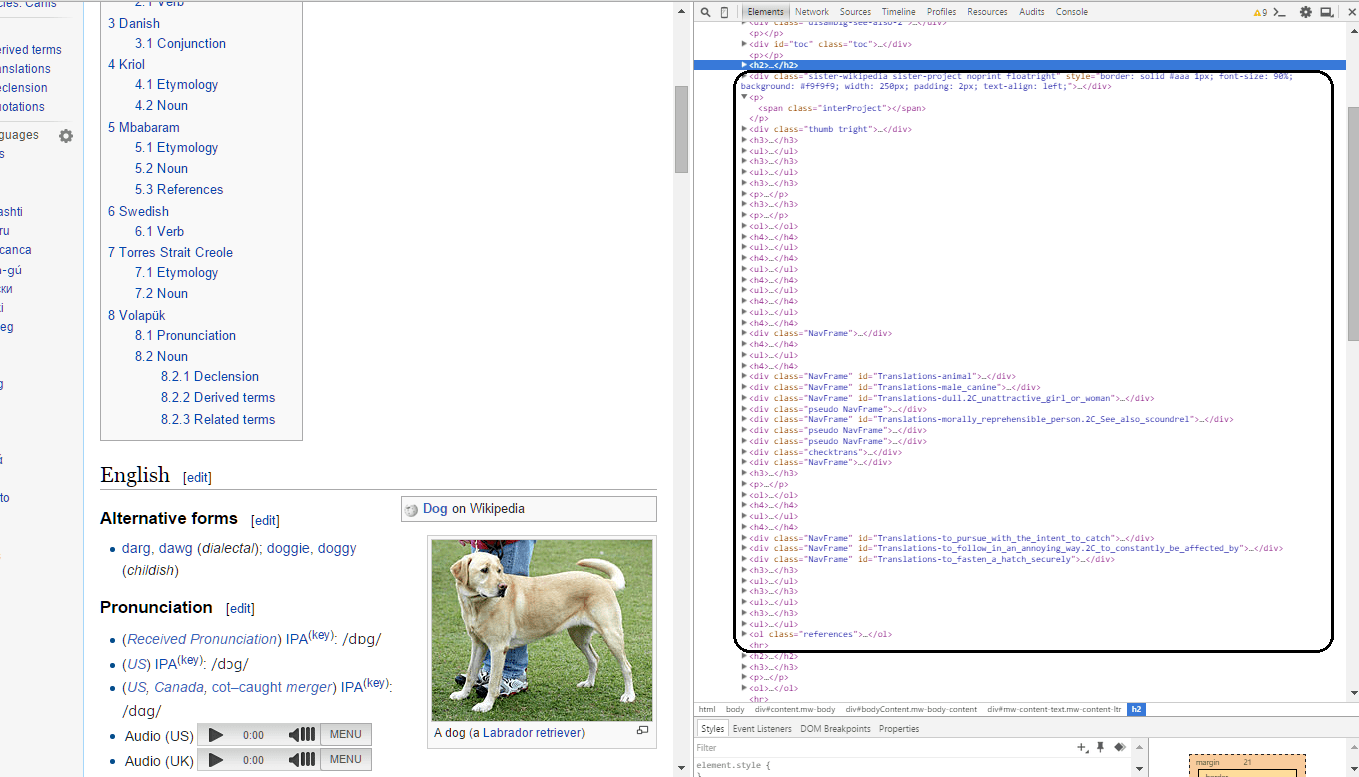The width and height of the screenshot is (1359, 777).
Task: Open the DevTools settings gear
Action: (x=1306, y=12)
